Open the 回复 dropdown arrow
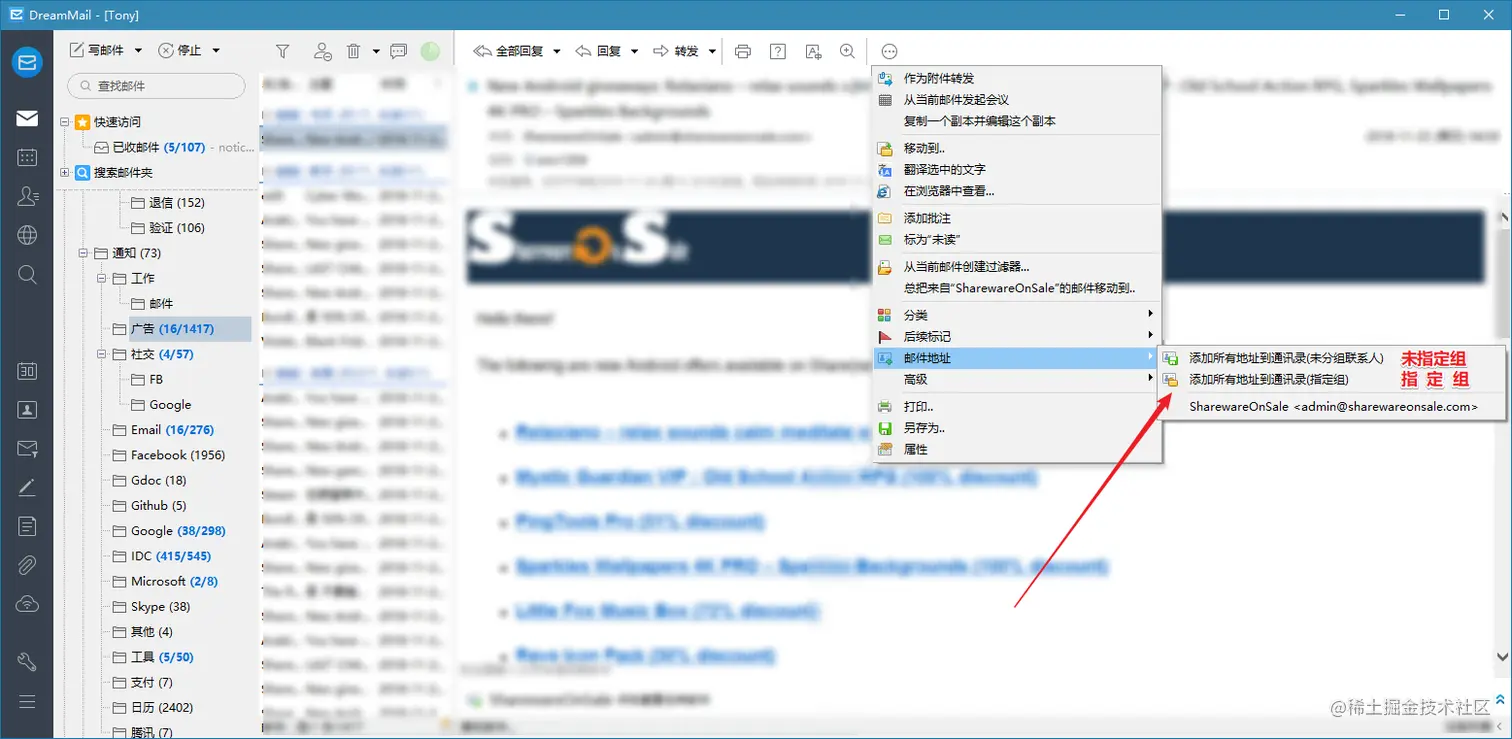1512x739 pixels. pyautogui.click(x=634, y=51)
